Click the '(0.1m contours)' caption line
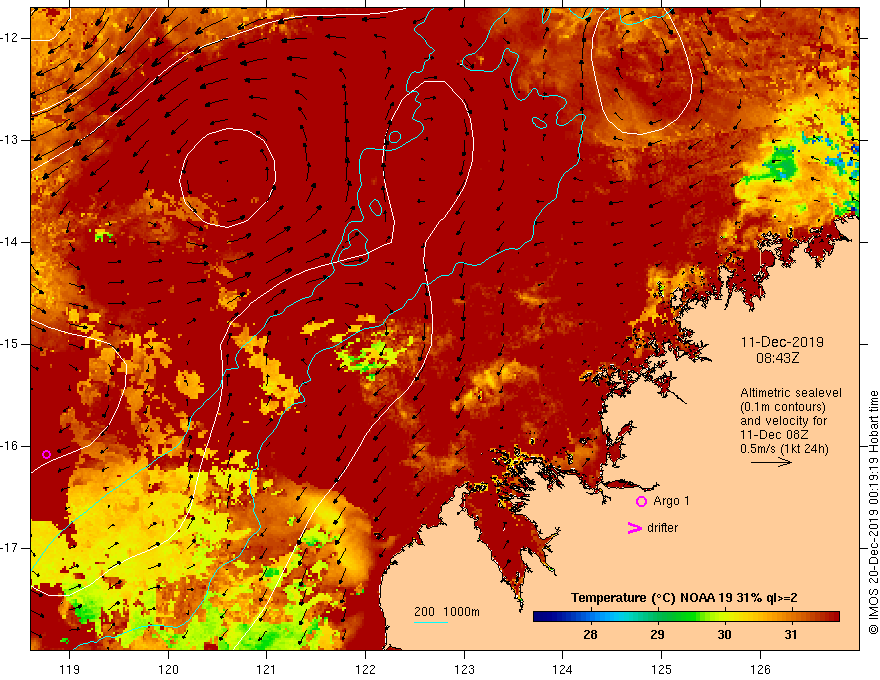 783,407
